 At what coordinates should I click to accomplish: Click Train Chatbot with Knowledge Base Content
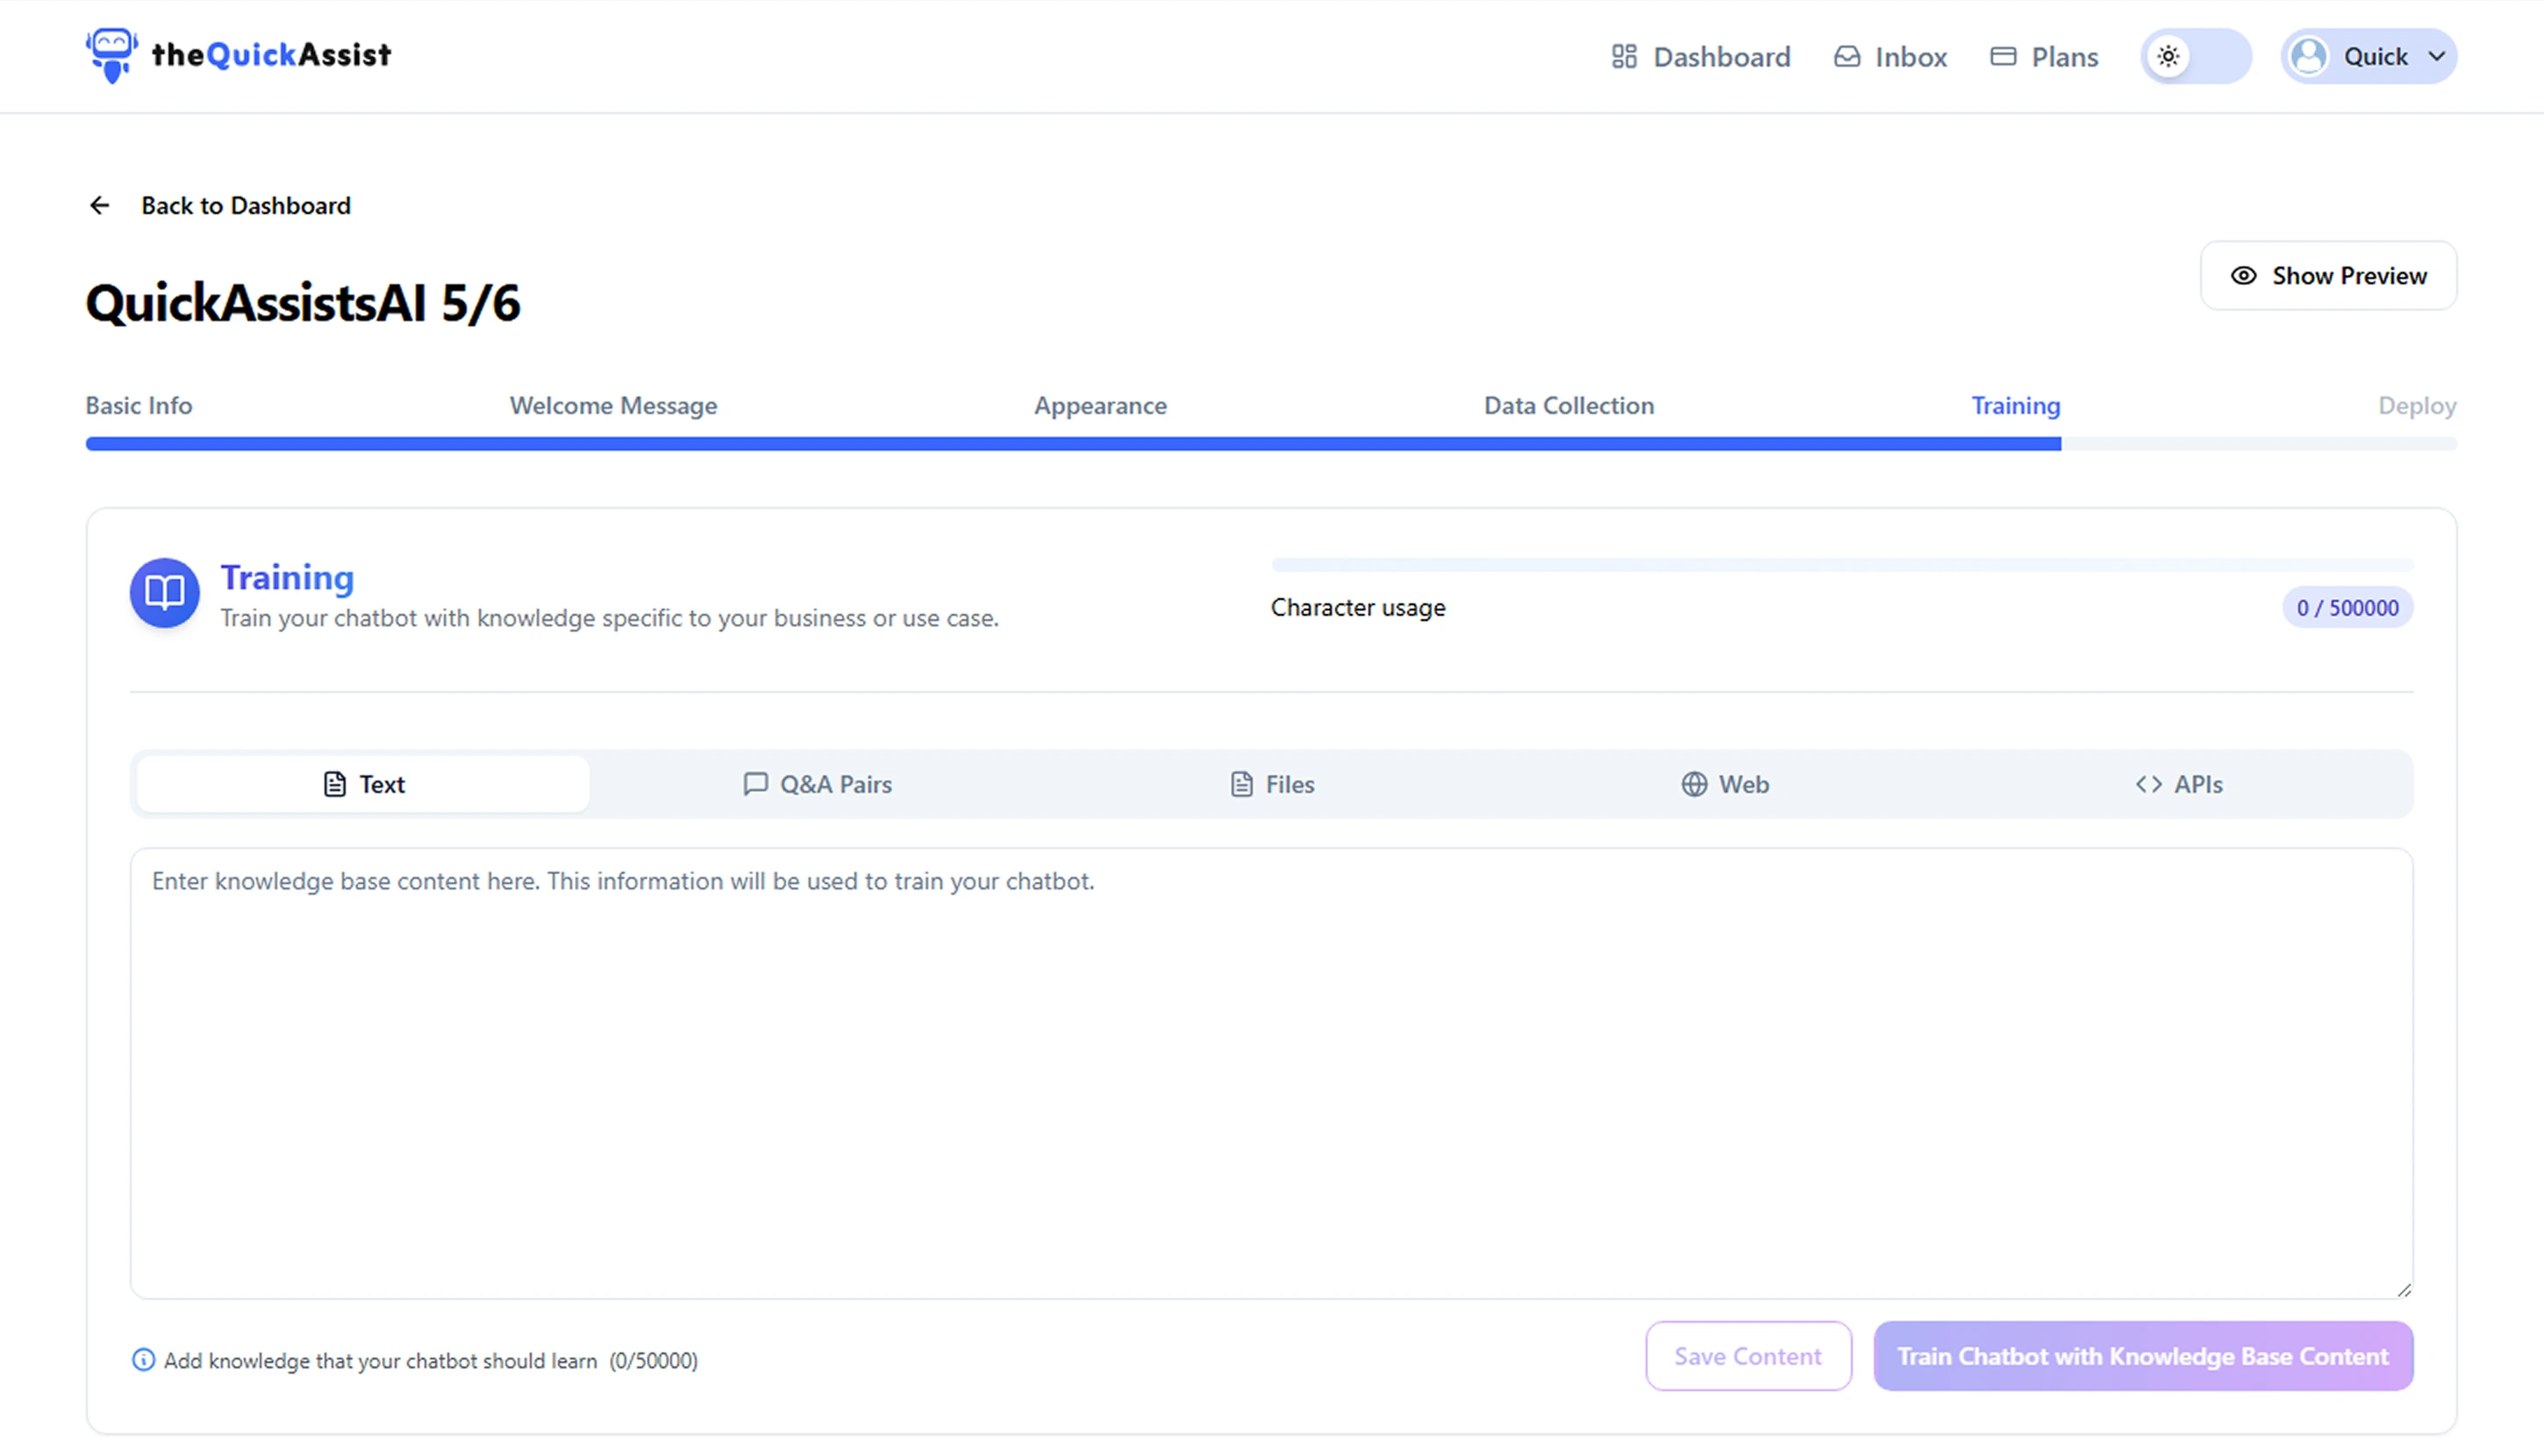[2142, 1357]
